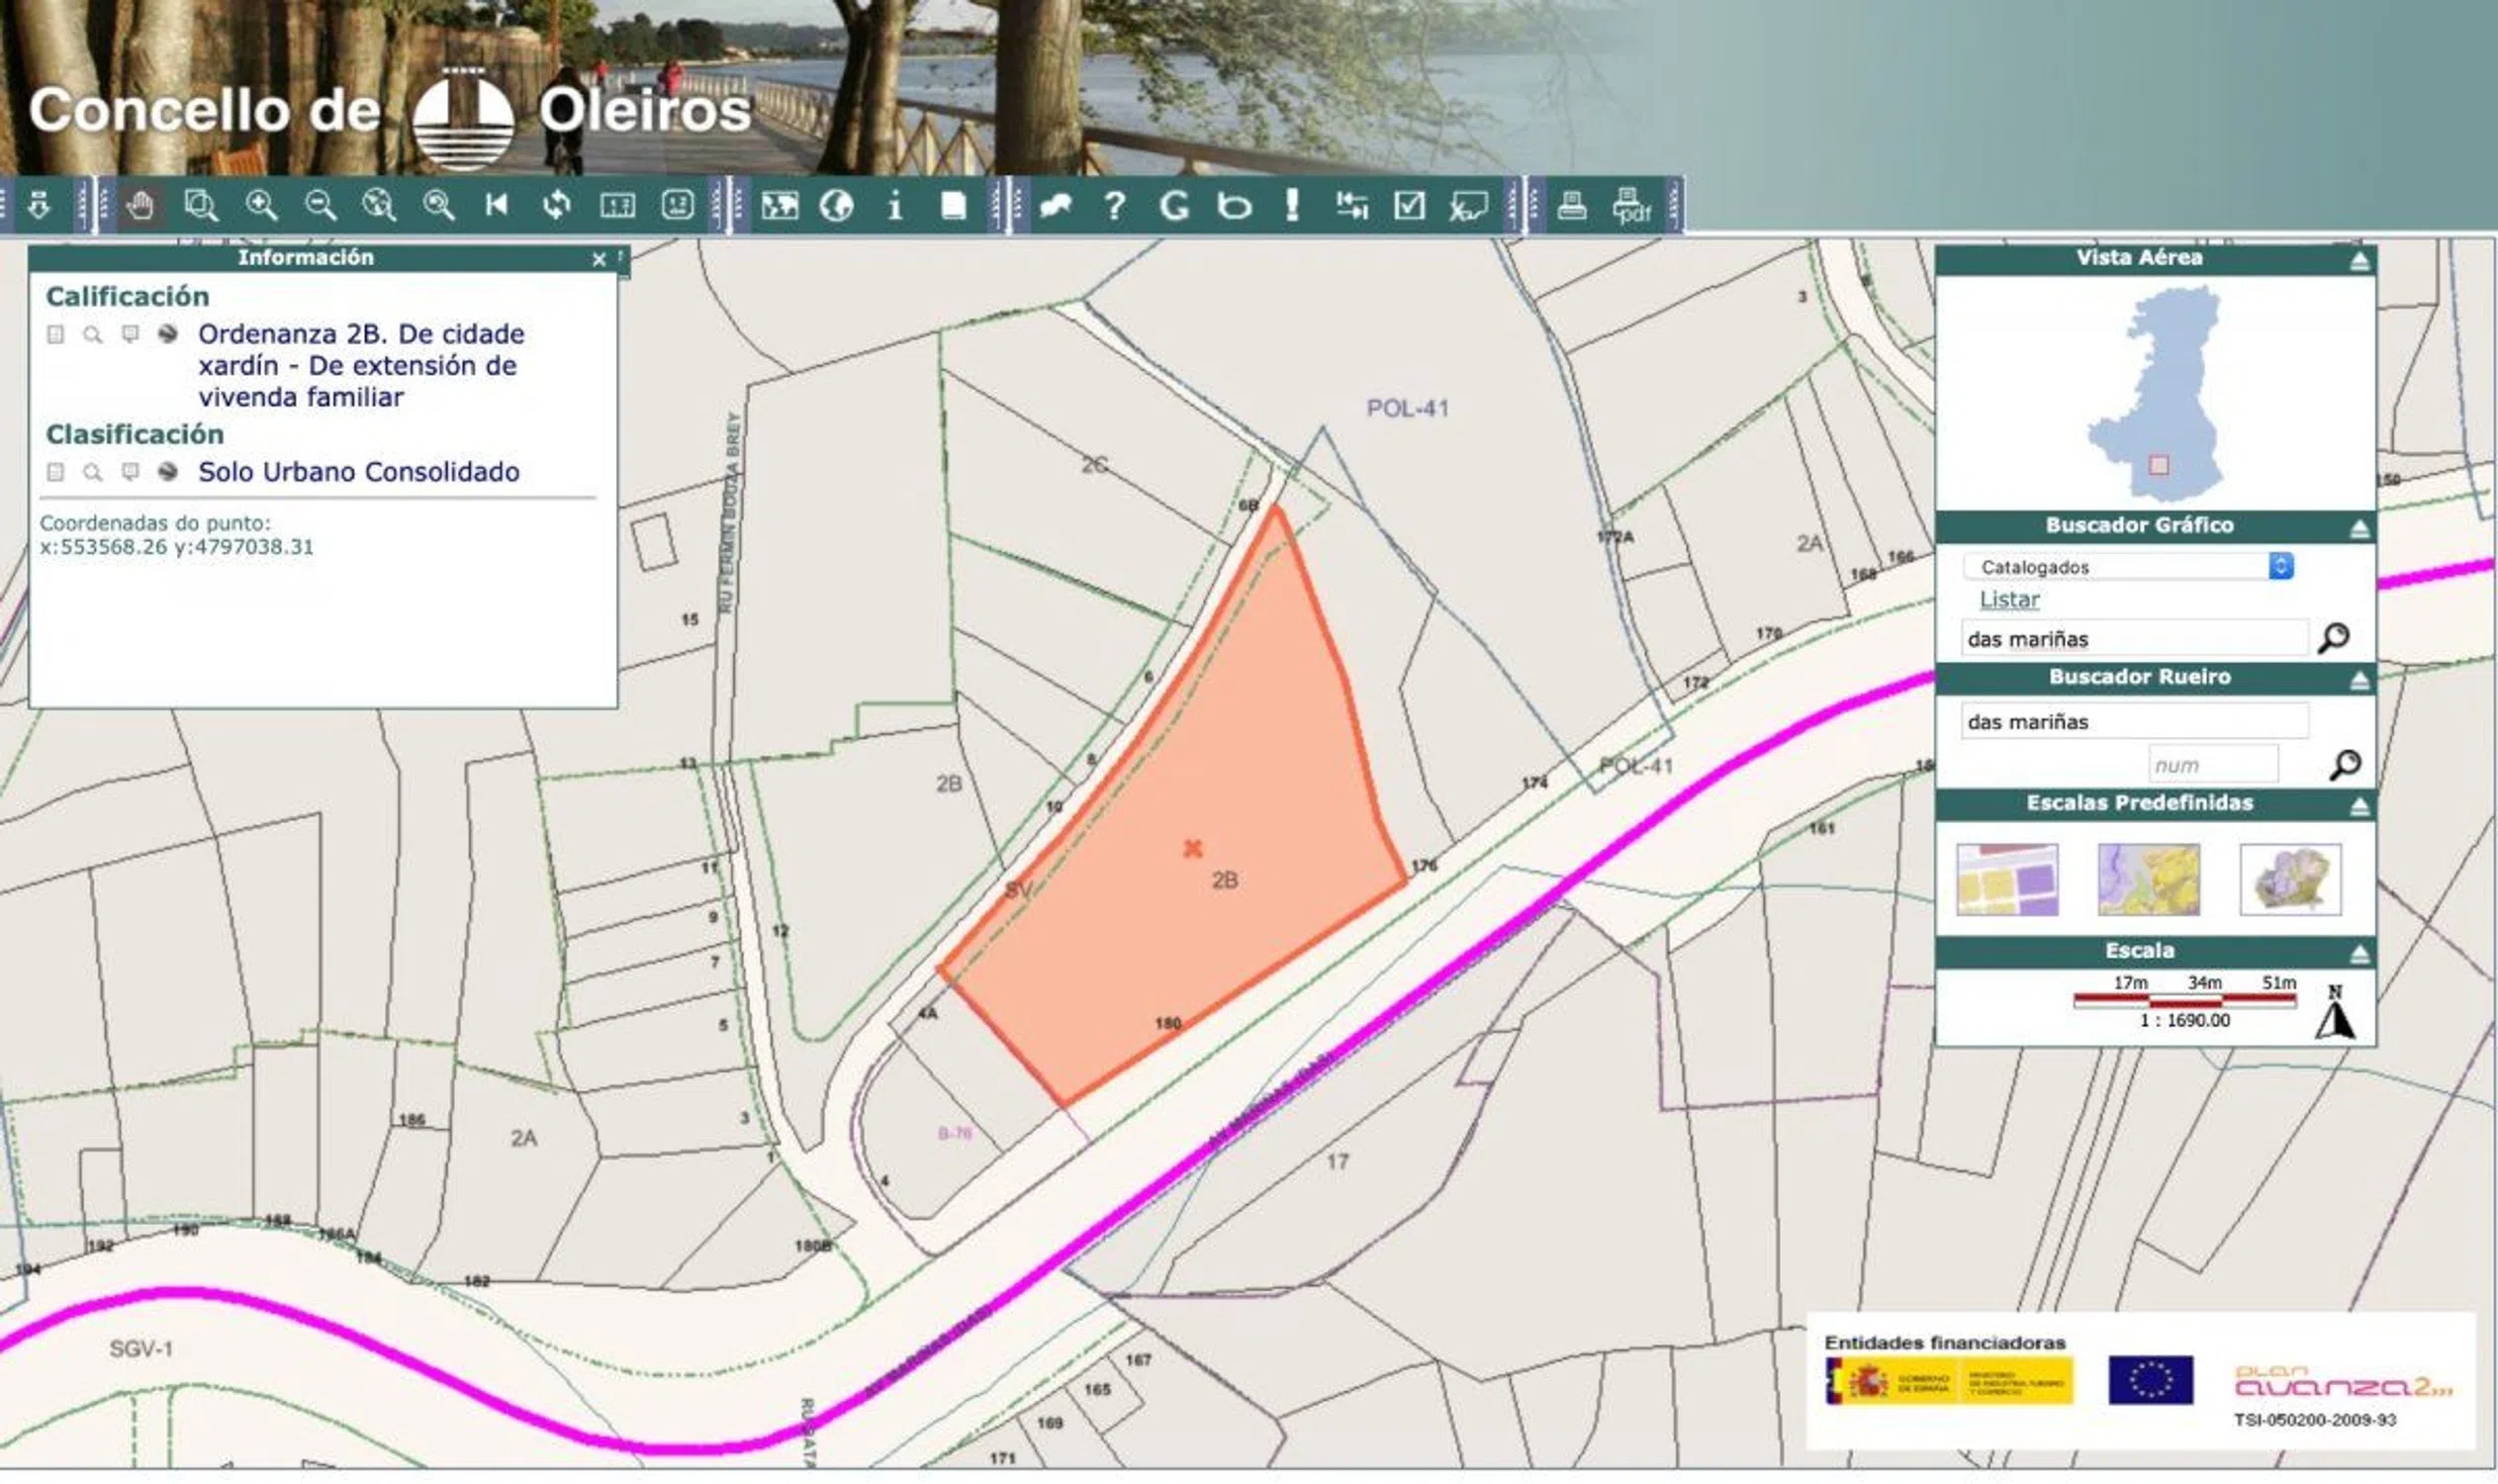
Task: Toggle sphere icon beside Solo Urbano Consolidado
Action: pos(168,471)
